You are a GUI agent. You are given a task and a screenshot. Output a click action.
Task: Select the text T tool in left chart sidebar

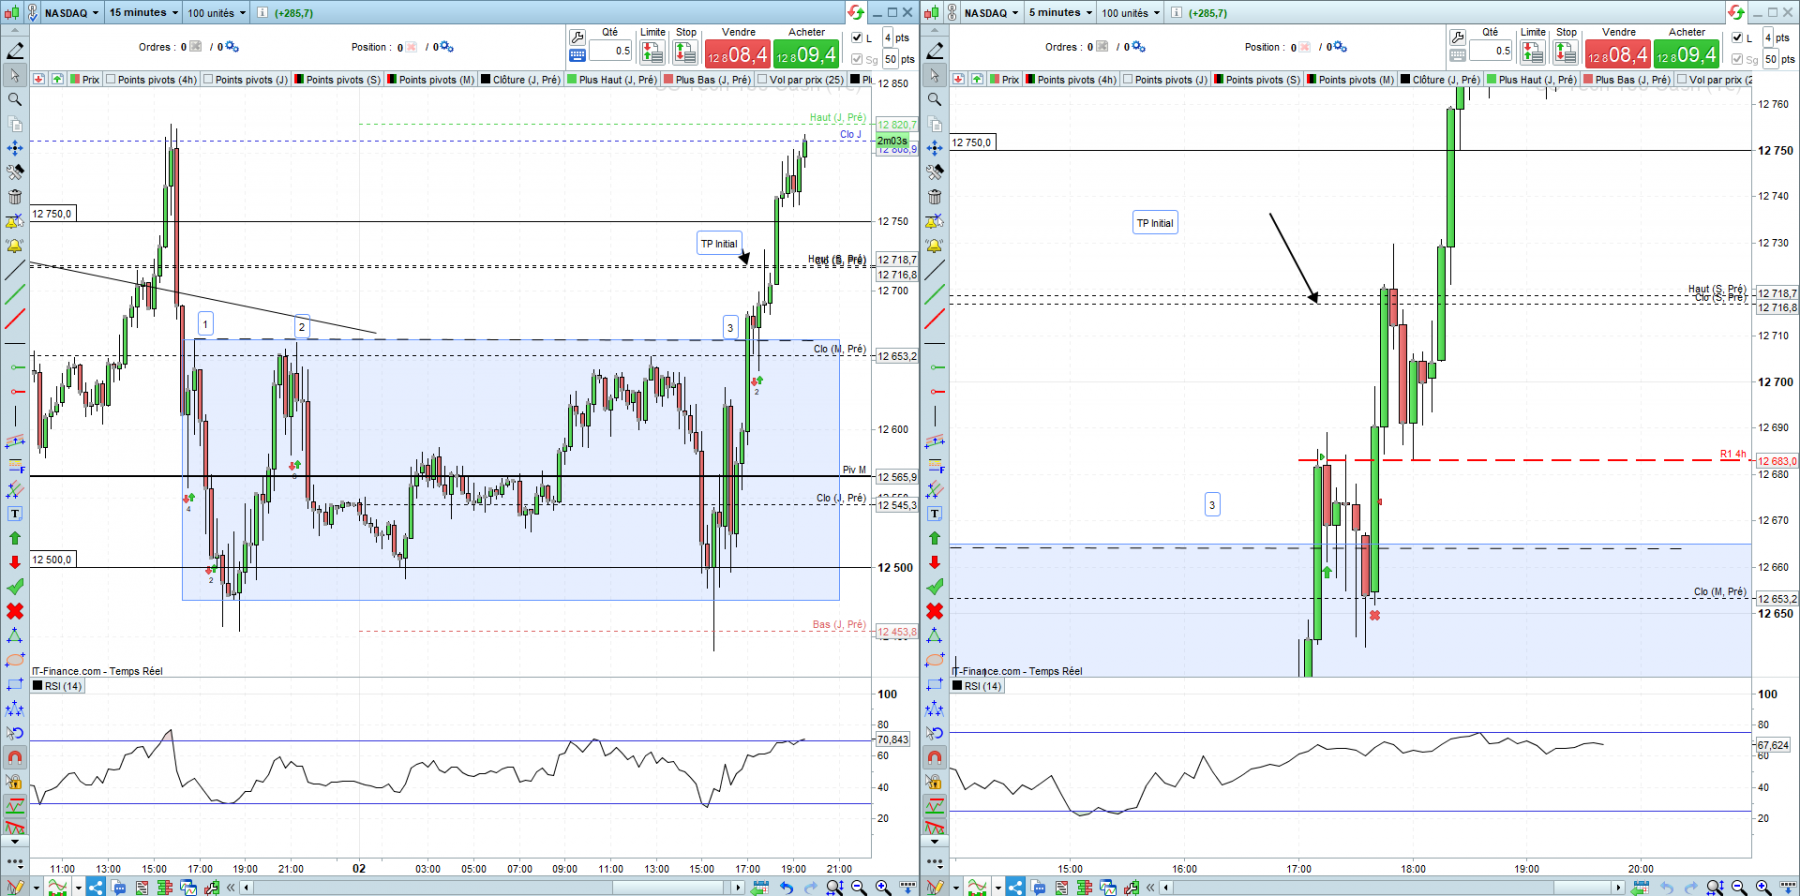[15, 513]
